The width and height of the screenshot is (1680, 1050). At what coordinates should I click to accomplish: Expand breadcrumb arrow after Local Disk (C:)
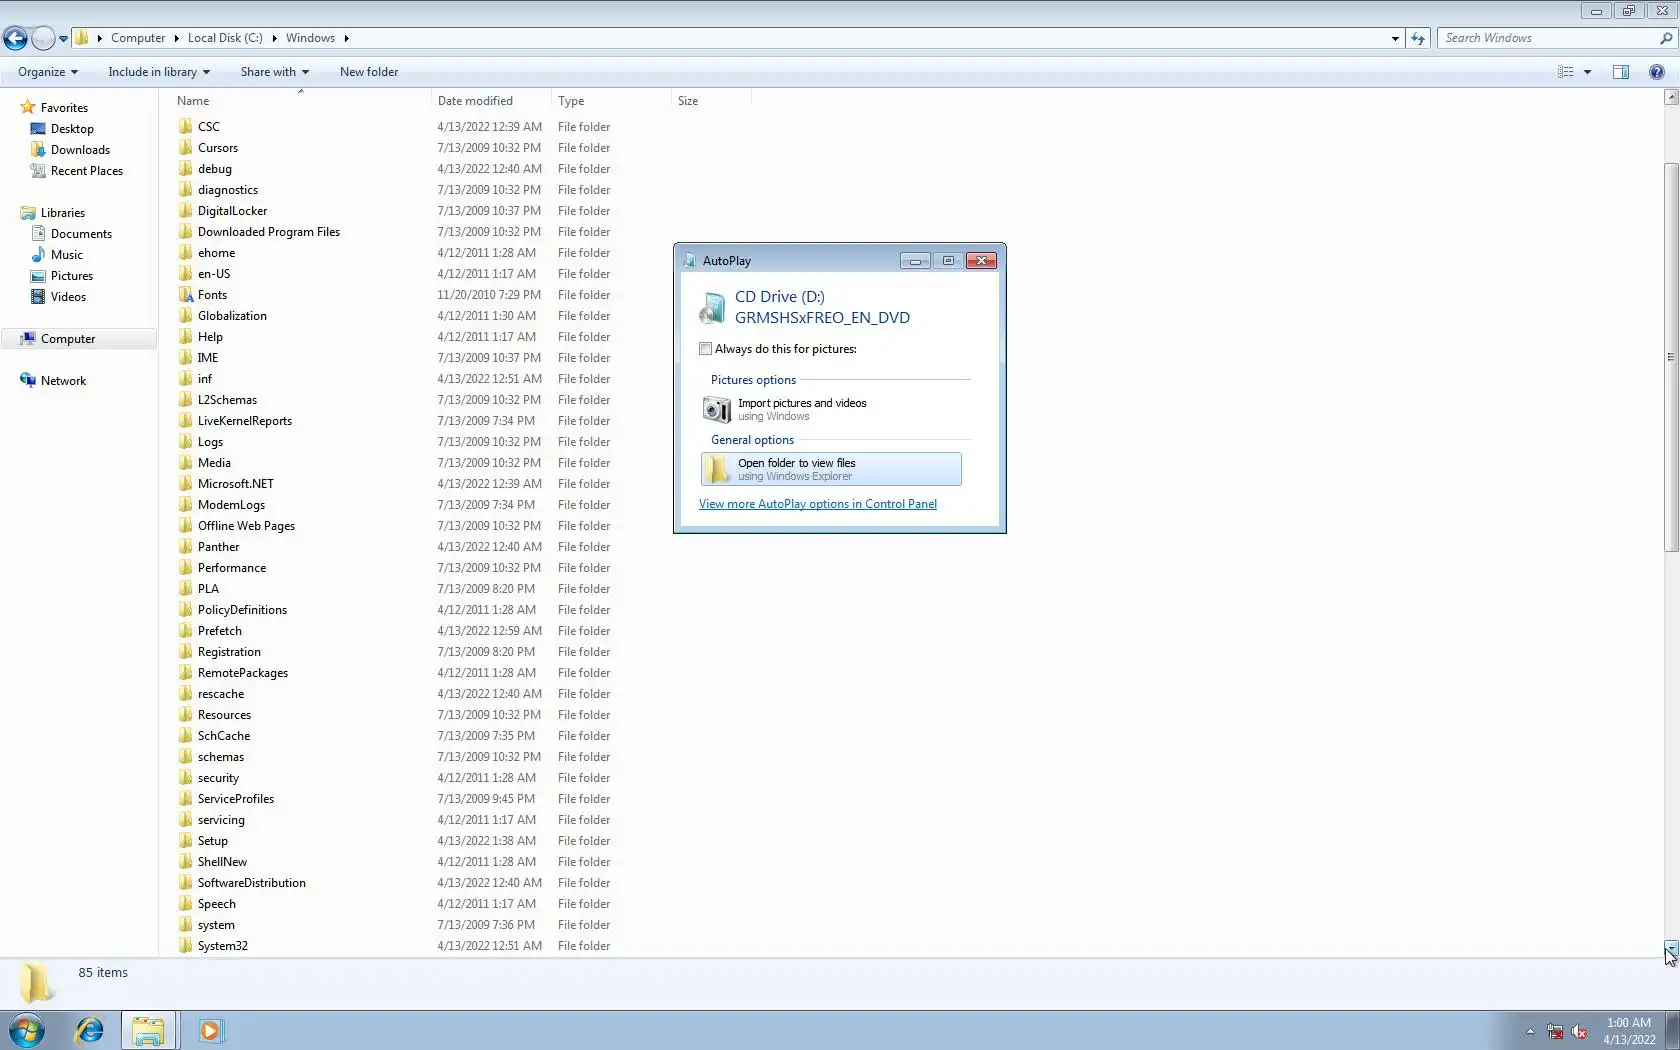(x=274, y=38)
